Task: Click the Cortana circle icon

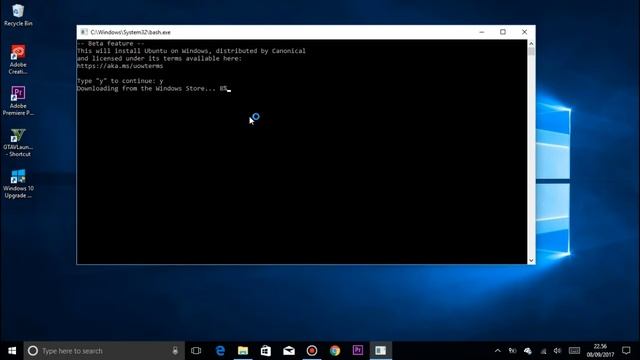Action: pyautogui.click(x=33, y=351)
